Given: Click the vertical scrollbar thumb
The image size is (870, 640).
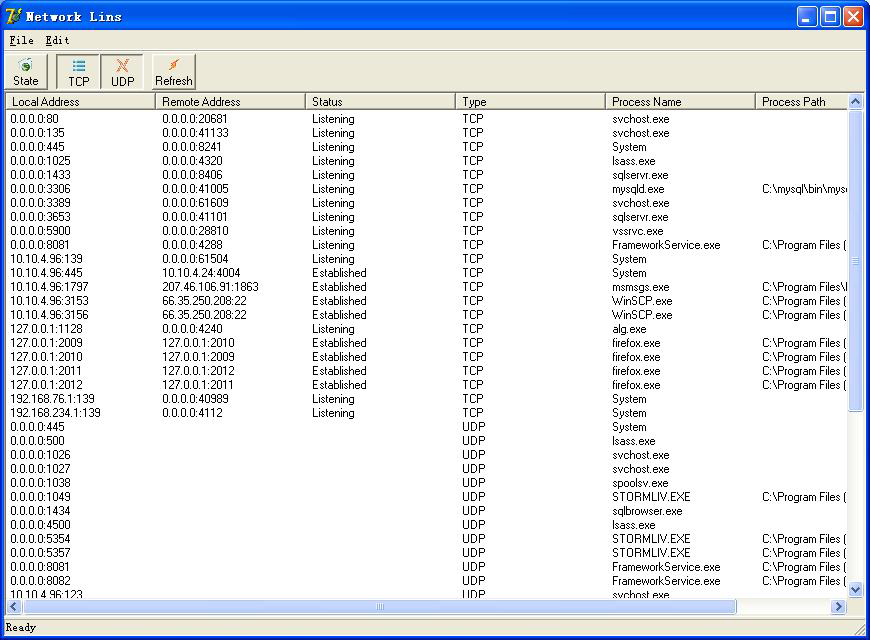Looking at the screenshot, I should point(855,260).
